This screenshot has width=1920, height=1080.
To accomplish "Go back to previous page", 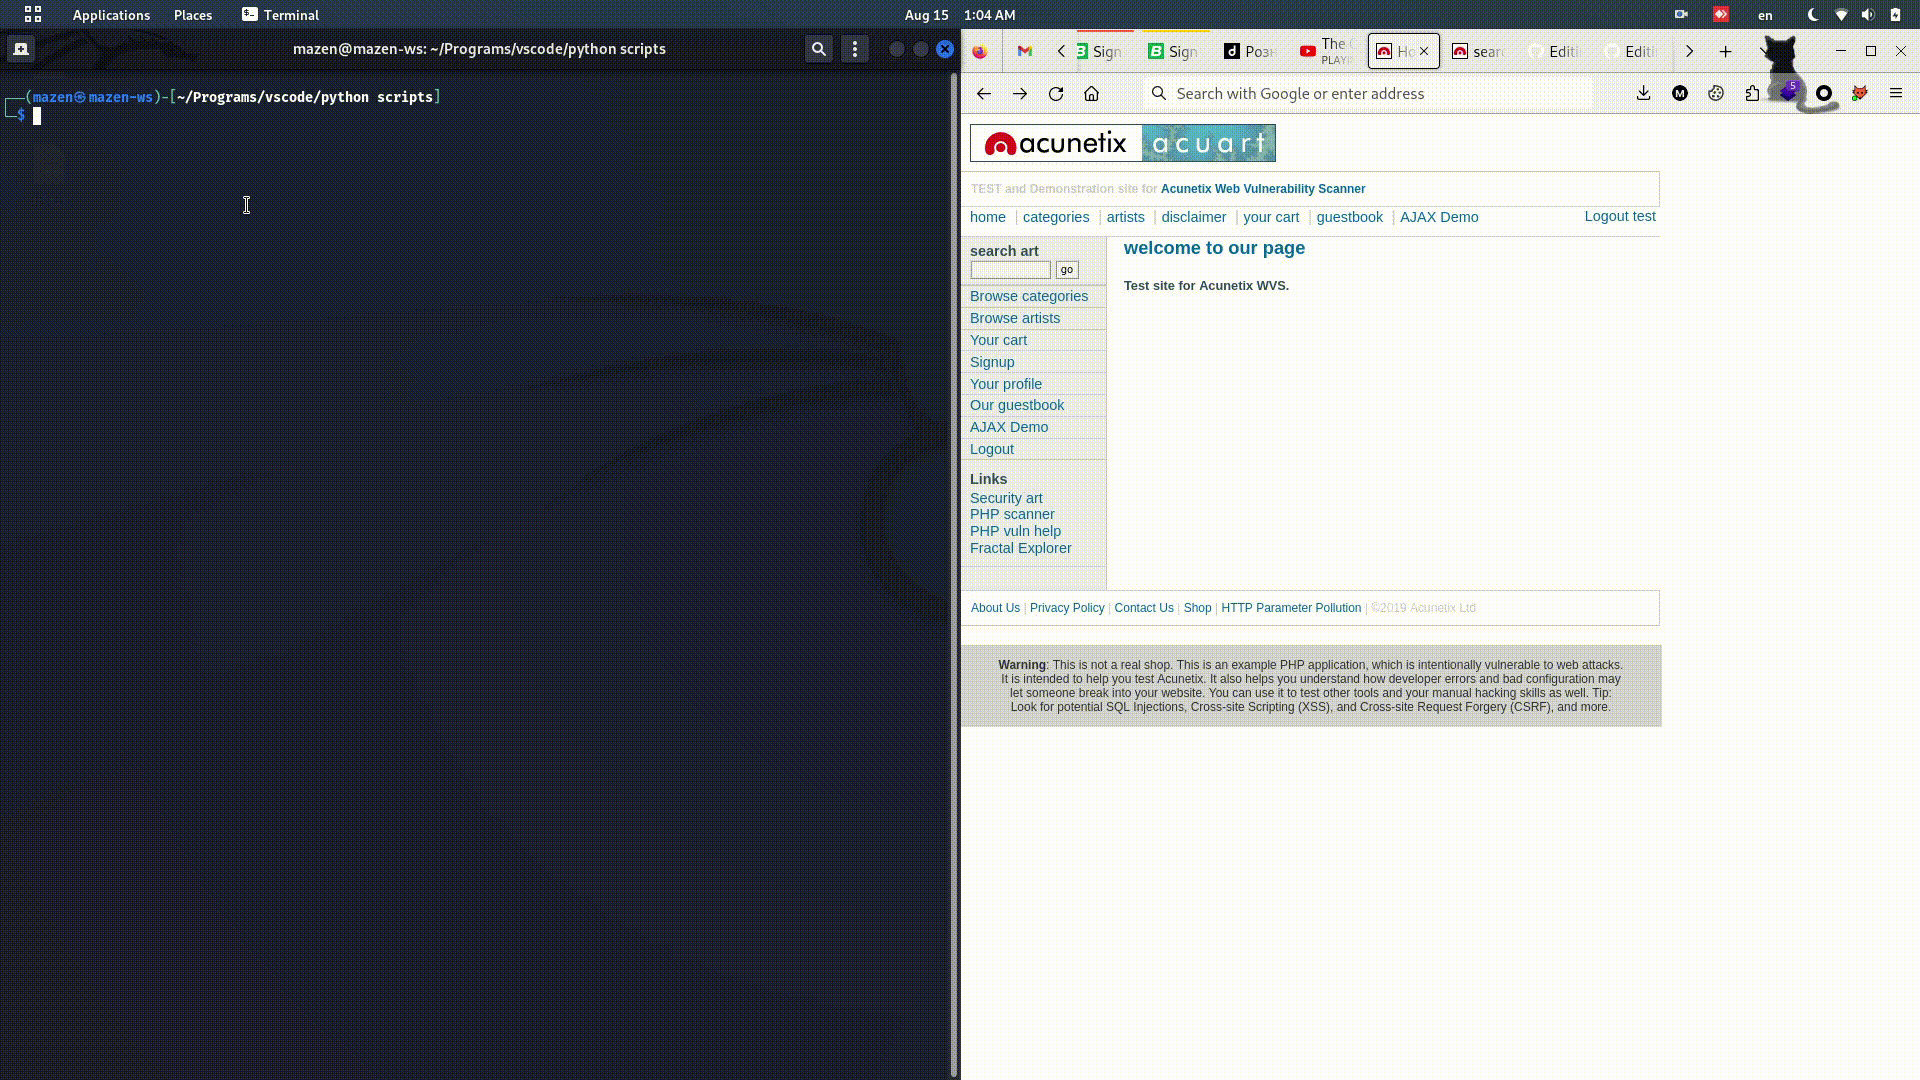I will [984, 94].
